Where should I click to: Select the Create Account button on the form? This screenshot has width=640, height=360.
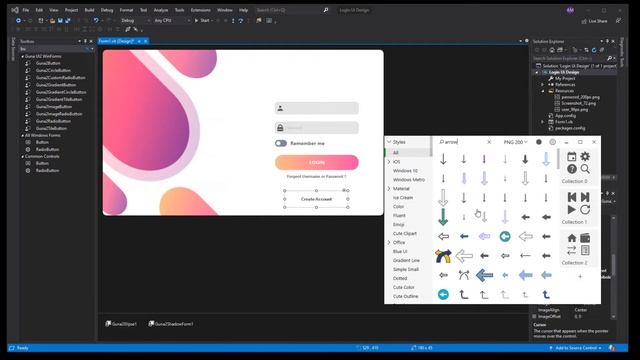(316, 199)
